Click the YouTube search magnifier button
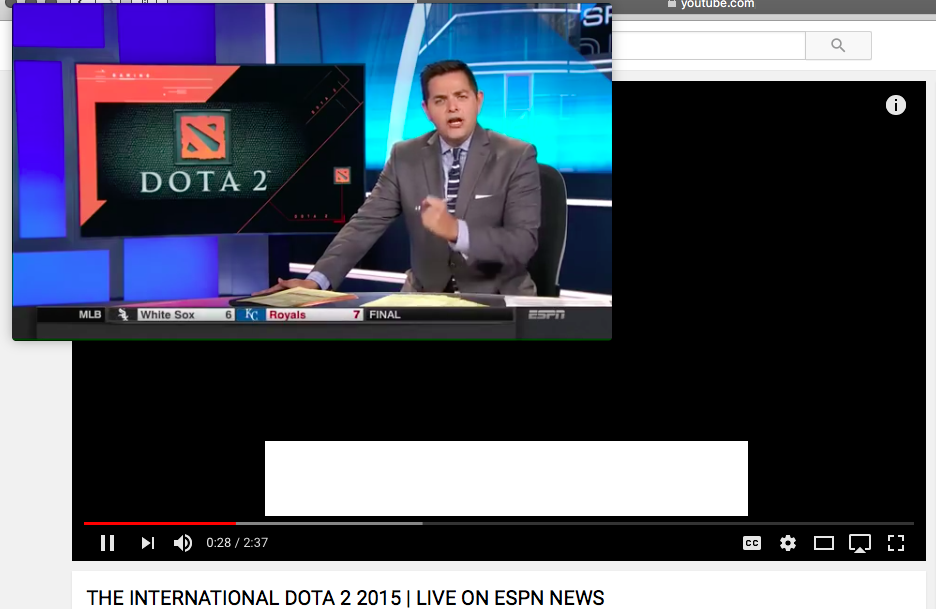This screenshot has width=936, height=609. (x=838, y=45)
